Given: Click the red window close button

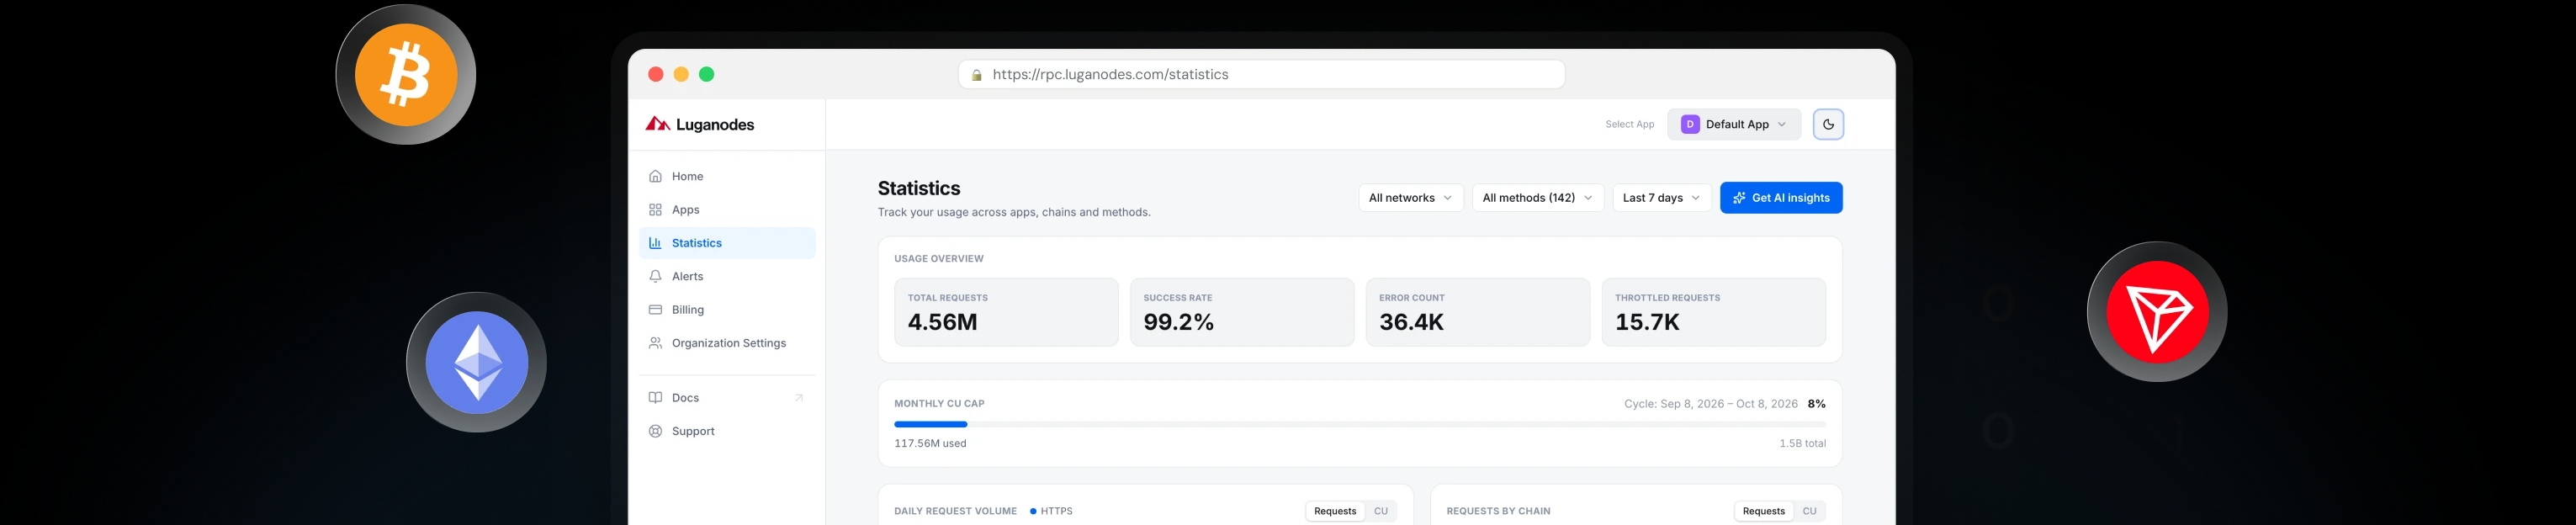Looking at the screenshot, I should coord(656,74).
